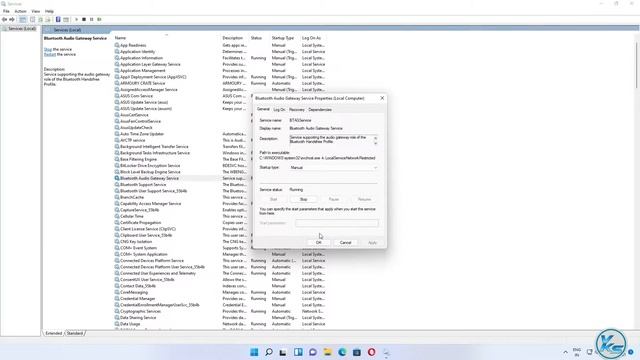
Task: Select the Cryptographic Services row
Action: 220,311
